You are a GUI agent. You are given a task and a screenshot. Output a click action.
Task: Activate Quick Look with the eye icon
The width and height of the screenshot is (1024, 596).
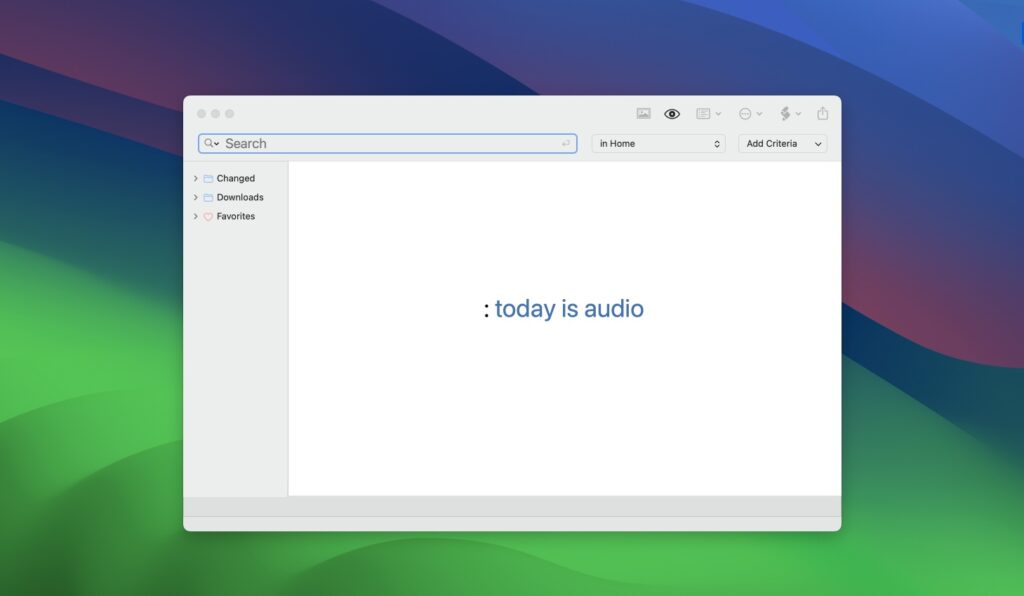(x=672, y=113)
